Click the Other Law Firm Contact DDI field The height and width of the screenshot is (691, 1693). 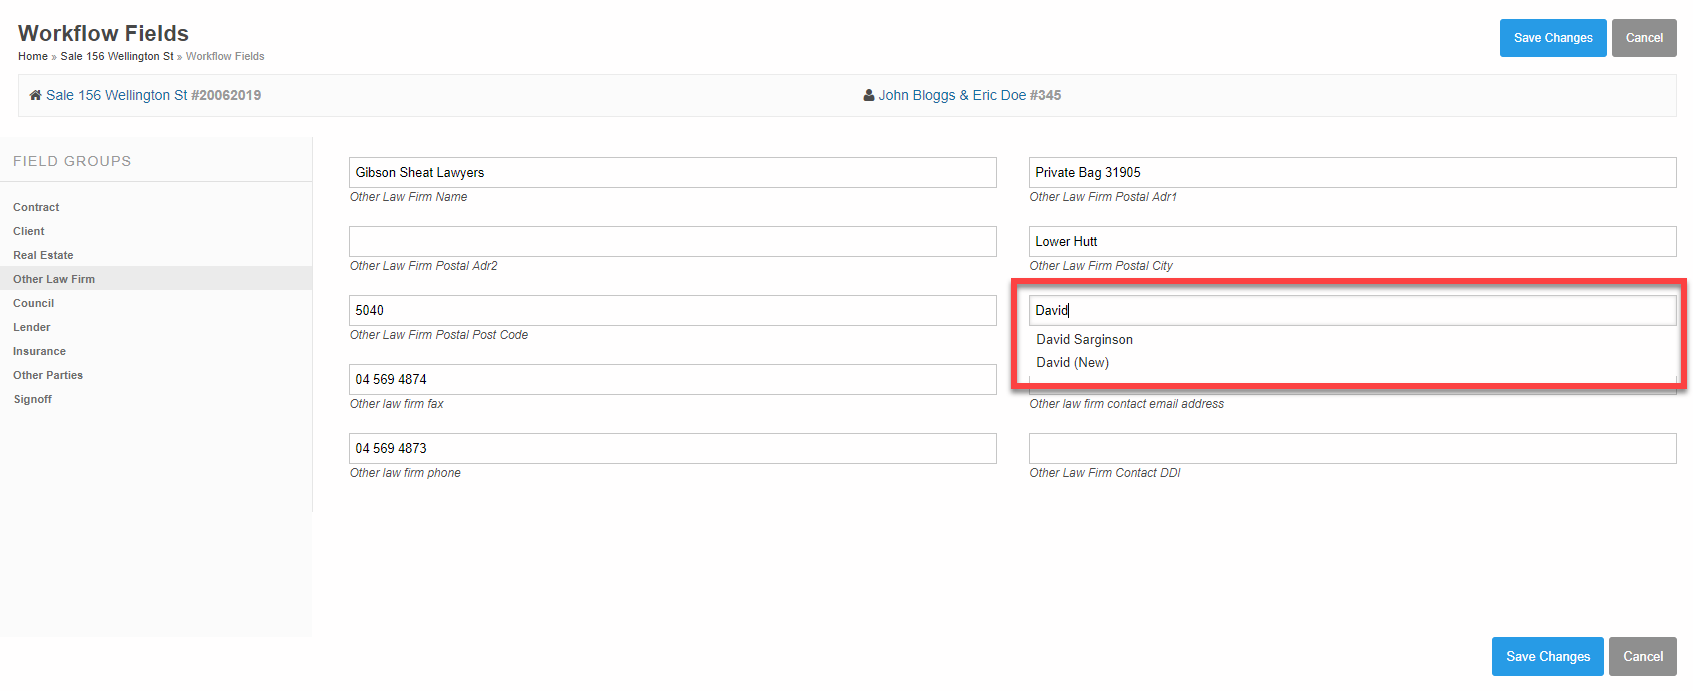pos(1352,448)
